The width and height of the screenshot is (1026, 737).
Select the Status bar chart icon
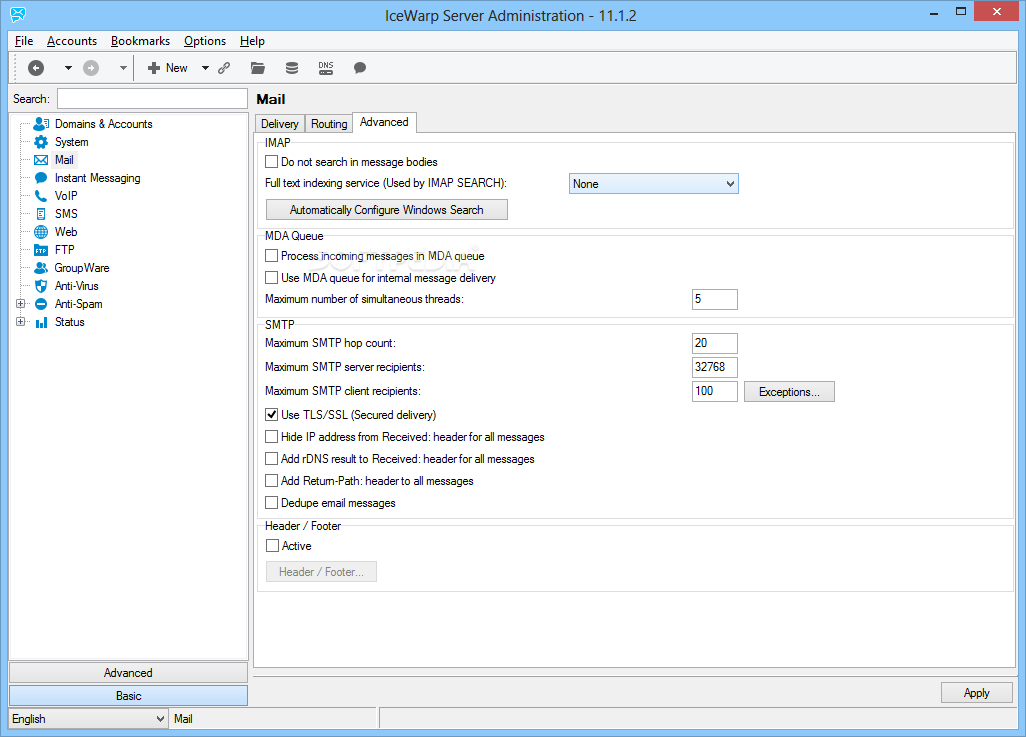point(41,322)
